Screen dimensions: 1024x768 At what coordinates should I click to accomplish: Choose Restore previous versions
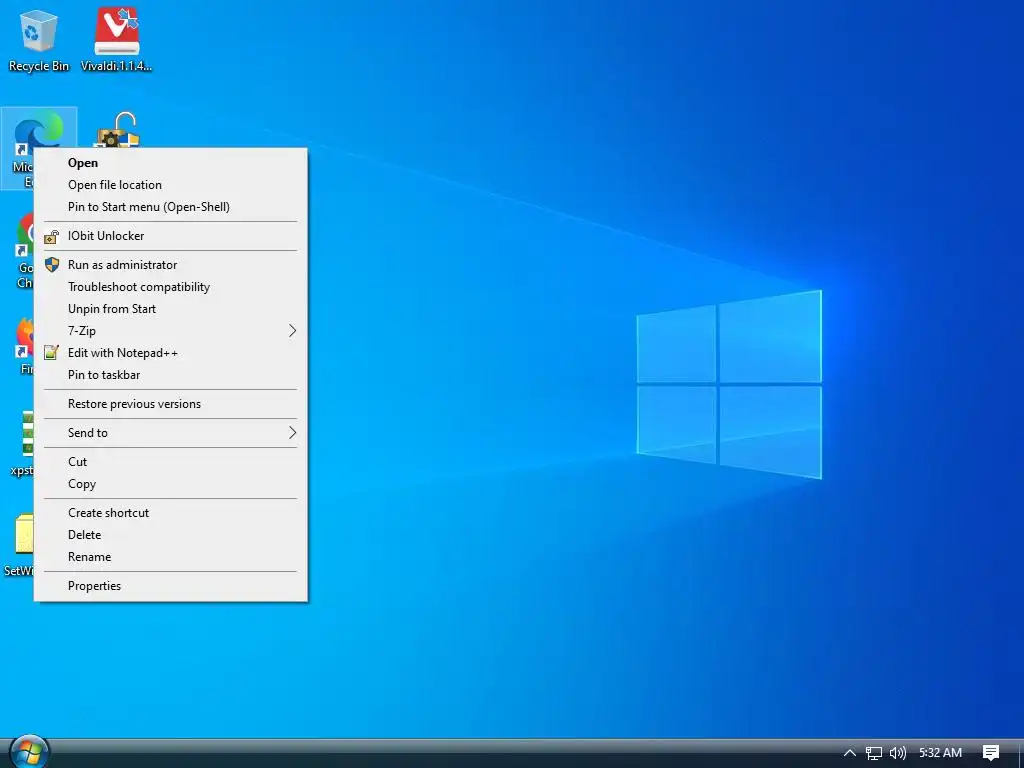click(x=170, y=404)
